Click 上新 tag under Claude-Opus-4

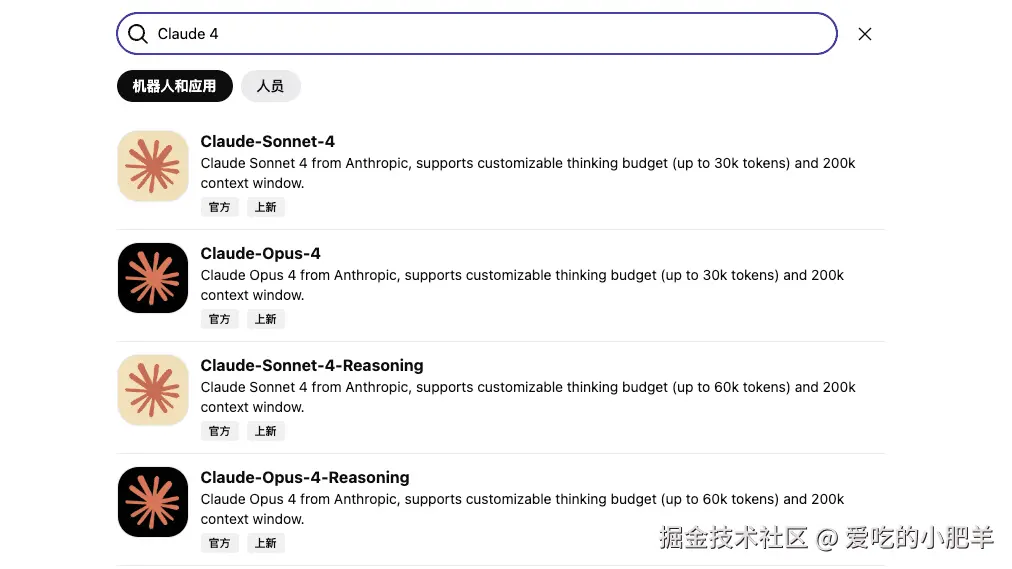click(265, 319)
